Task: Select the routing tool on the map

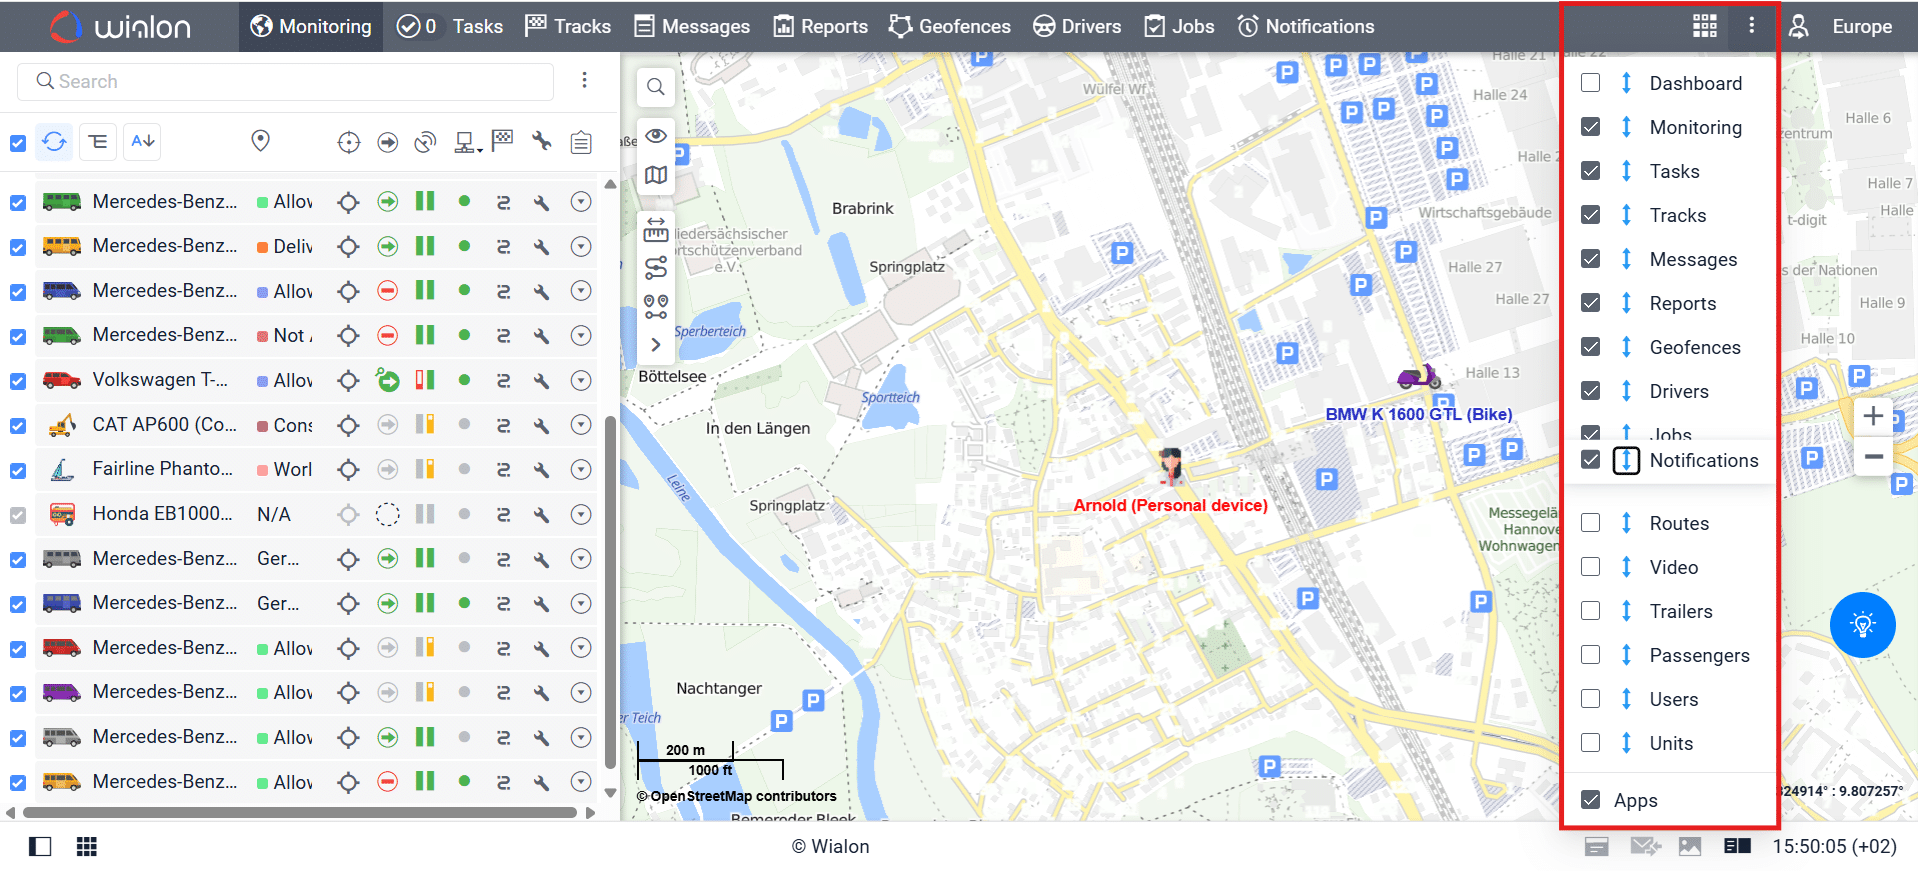Action: tap(656, 268)
